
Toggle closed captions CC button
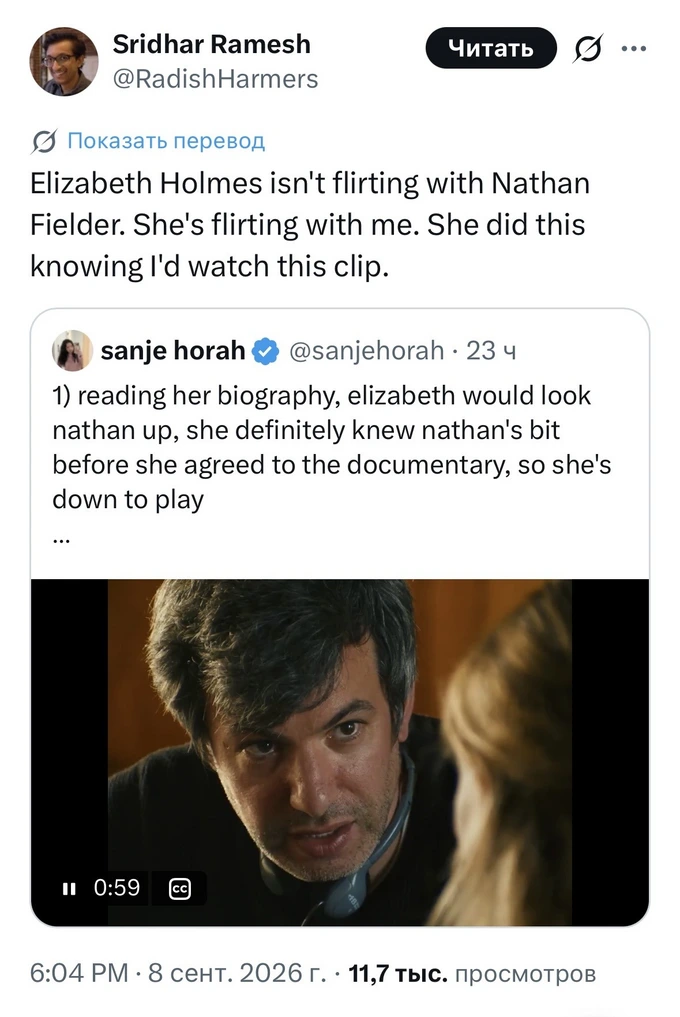(180, 888)
